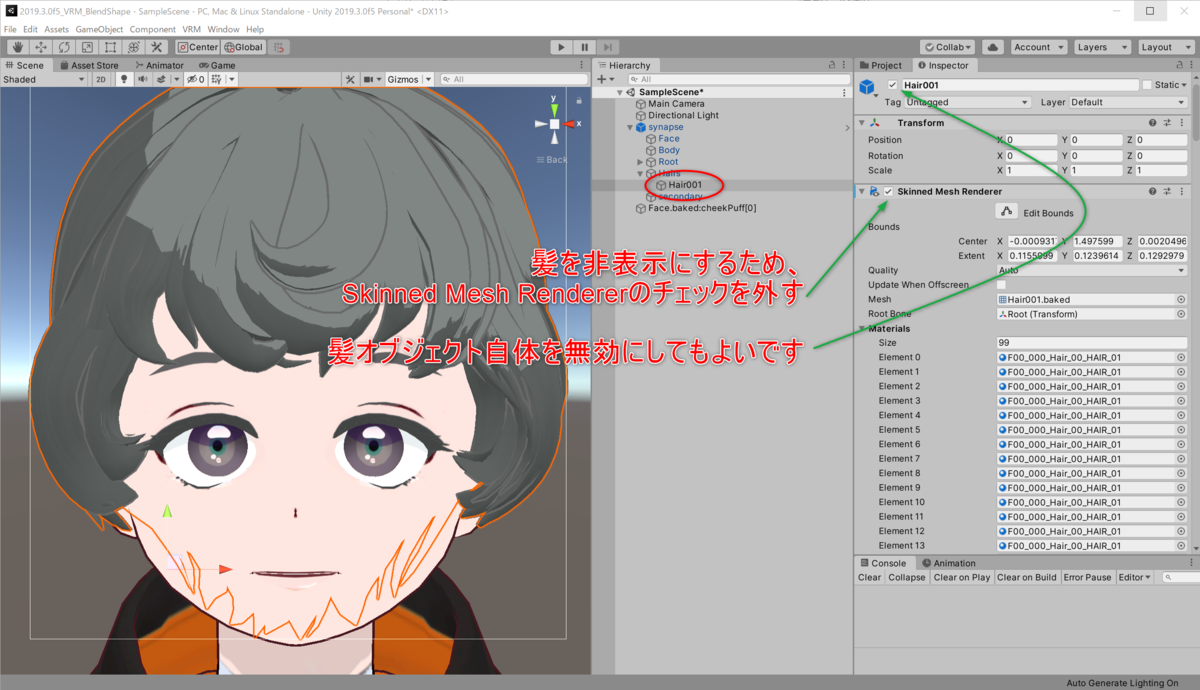The image size is (1200, 690).
Task: Switch to the Animation tab
Action: (948, 563)
